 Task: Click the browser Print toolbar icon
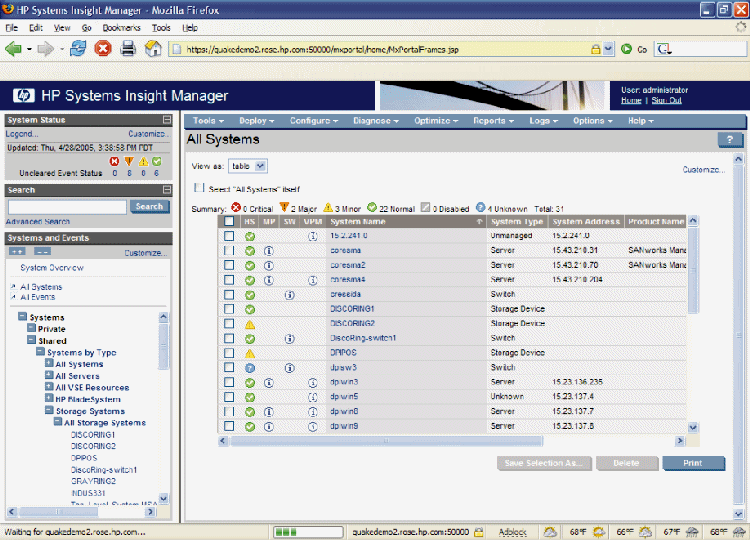[x=129, y=48]
